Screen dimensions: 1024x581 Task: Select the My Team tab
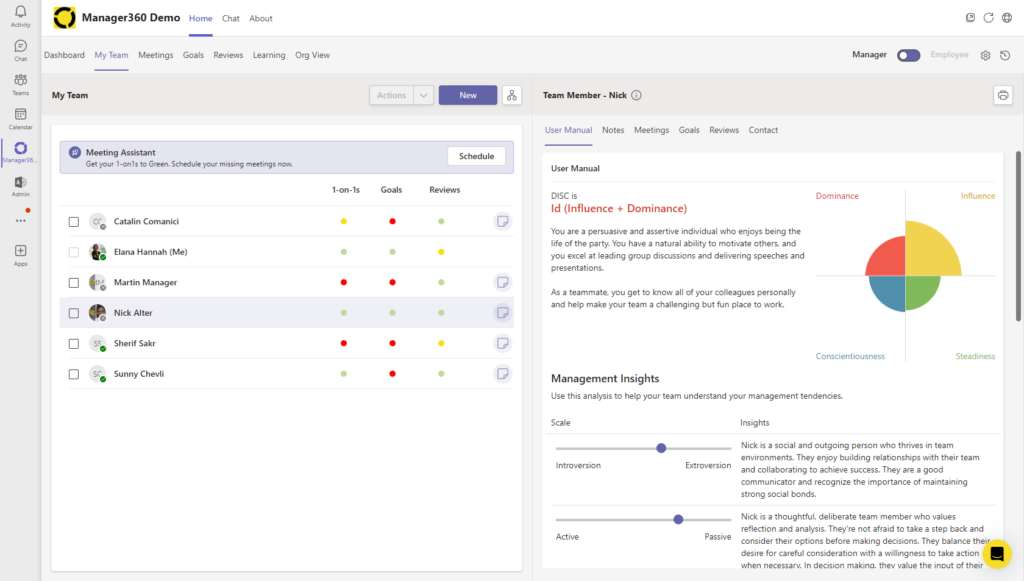point(111,55)
